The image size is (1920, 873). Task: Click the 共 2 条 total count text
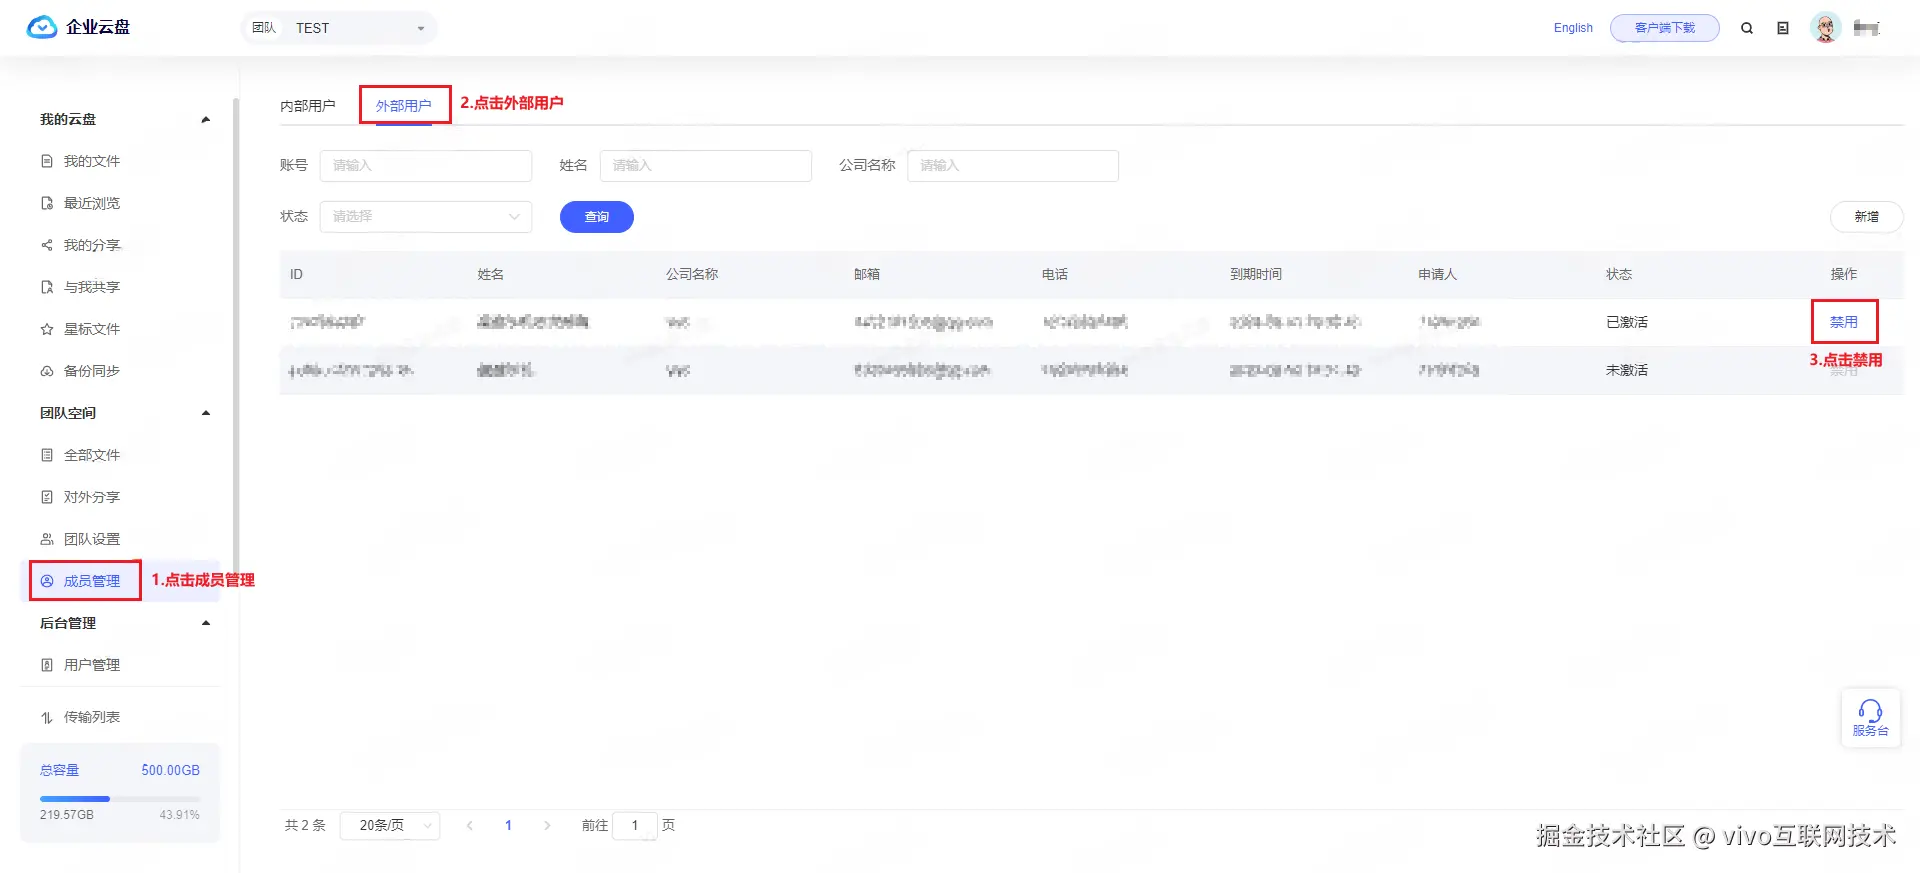click(x=305, y=826)
